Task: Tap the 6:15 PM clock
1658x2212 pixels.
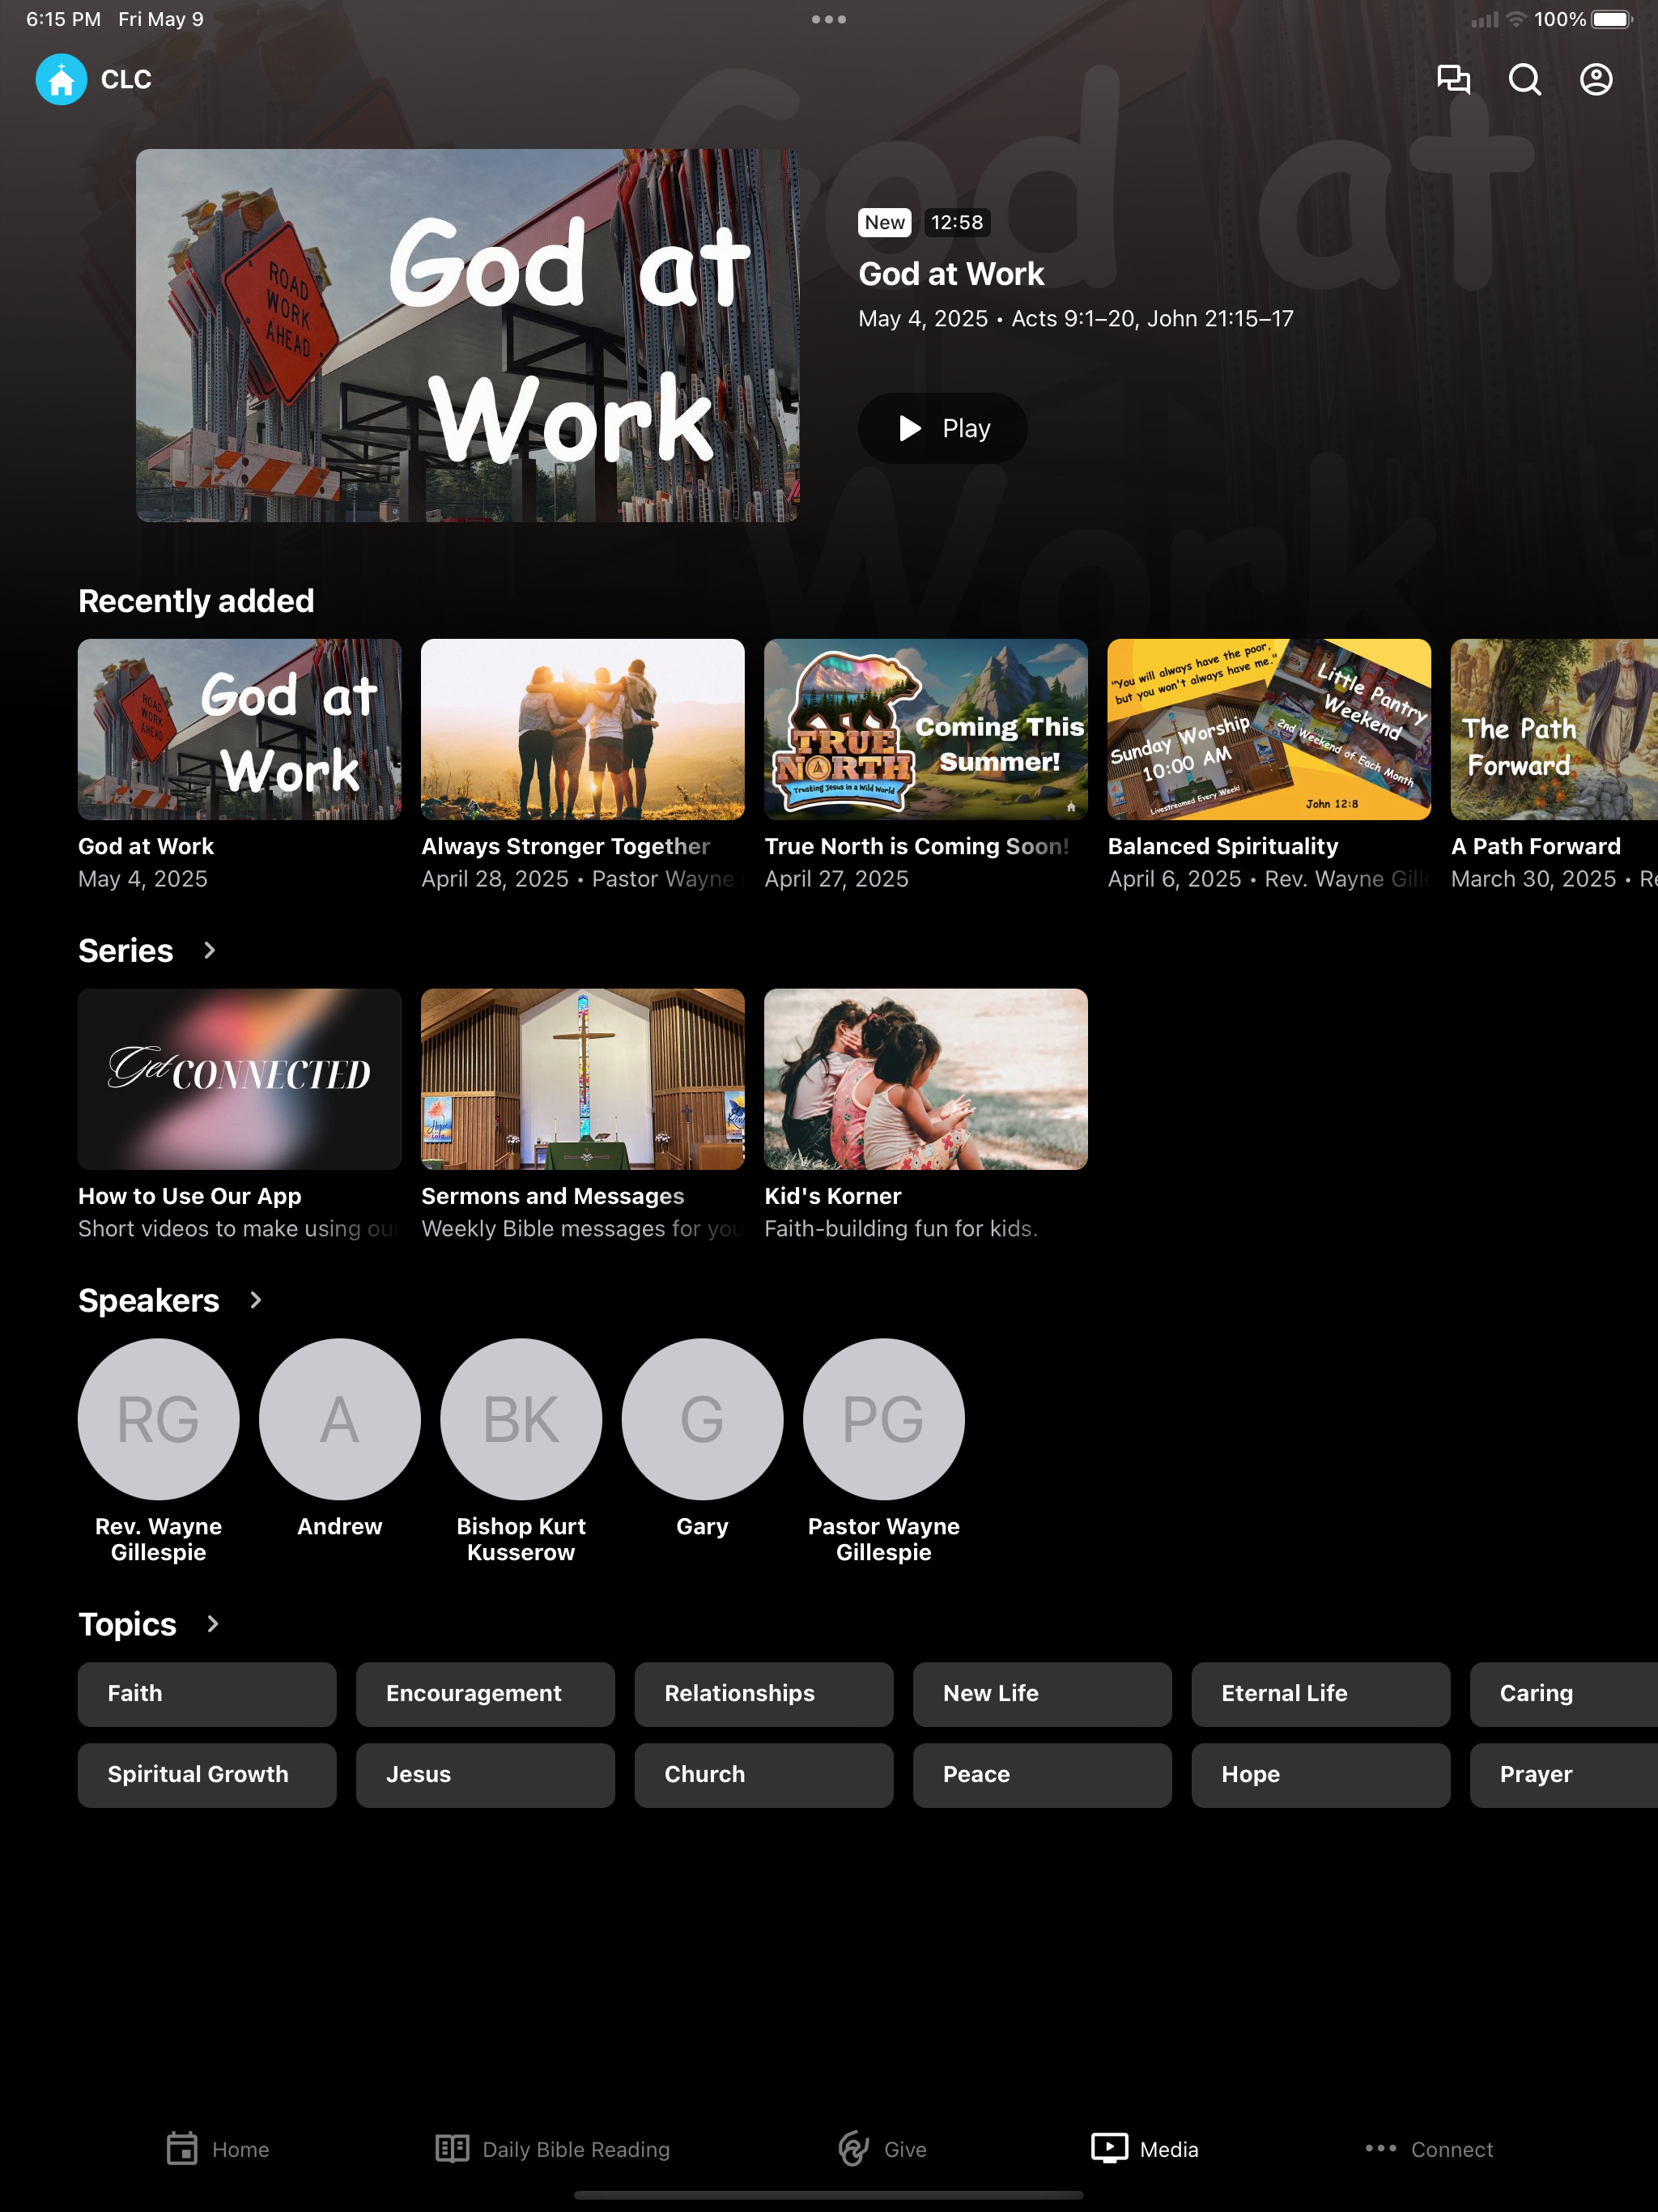Action: 63,19
